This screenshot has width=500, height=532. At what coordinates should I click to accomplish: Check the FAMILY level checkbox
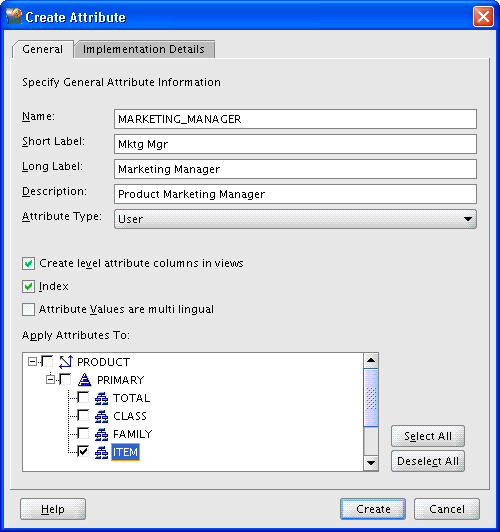(83, 433)
